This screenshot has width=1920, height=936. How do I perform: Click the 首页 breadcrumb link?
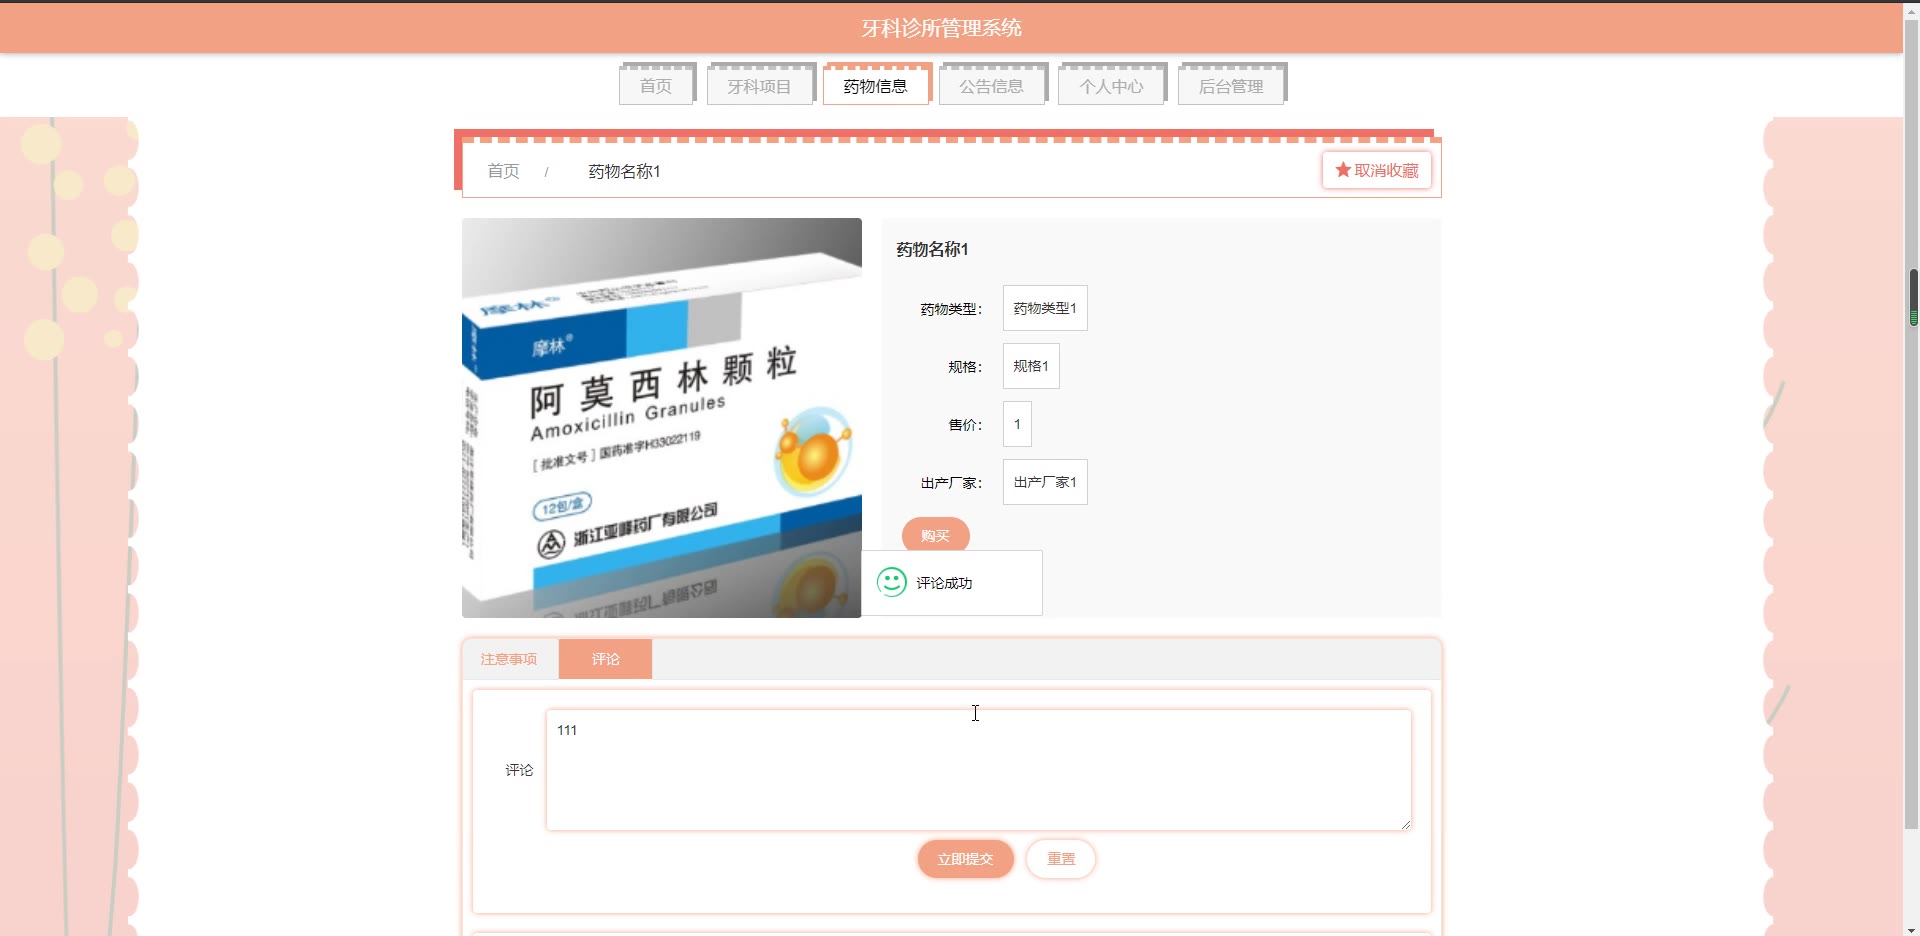point(503,171)
